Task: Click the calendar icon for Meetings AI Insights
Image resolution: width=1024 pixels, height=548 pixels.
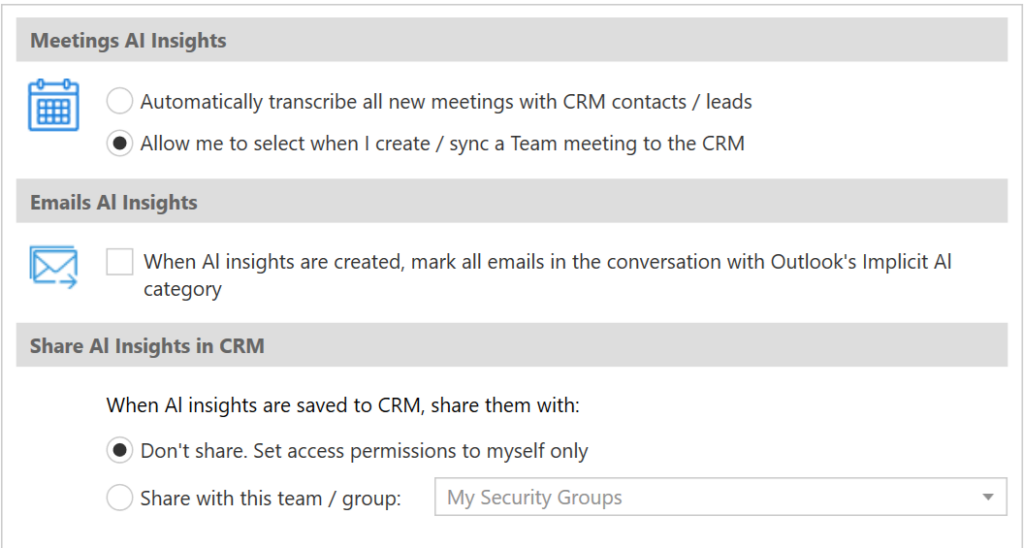Action: (x=53, y=107)
